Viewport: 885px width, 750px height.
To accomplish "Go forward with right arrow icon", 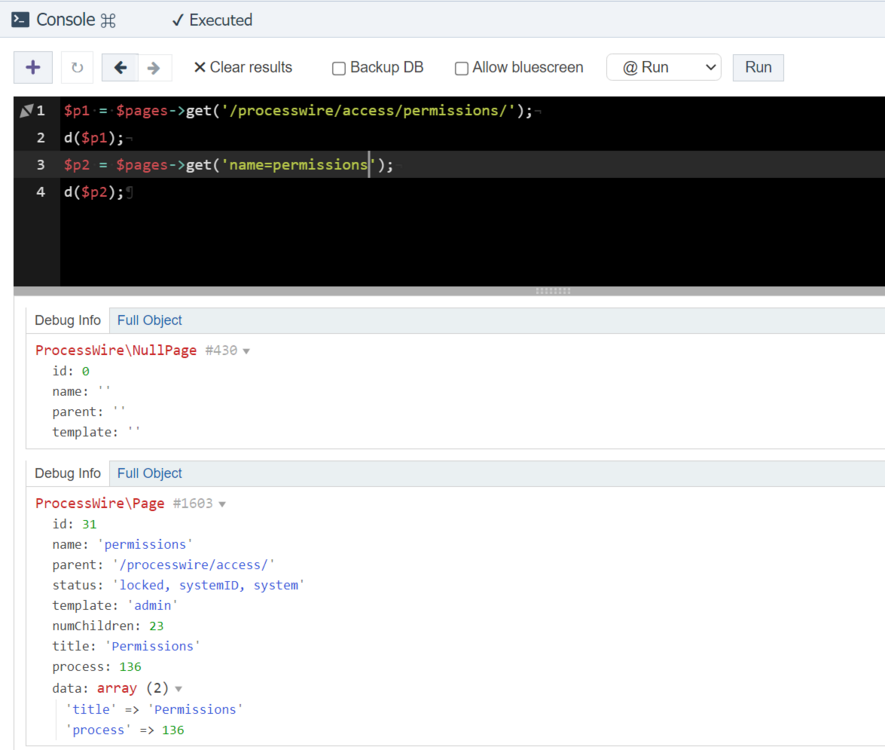I will [x=154, y=68].
